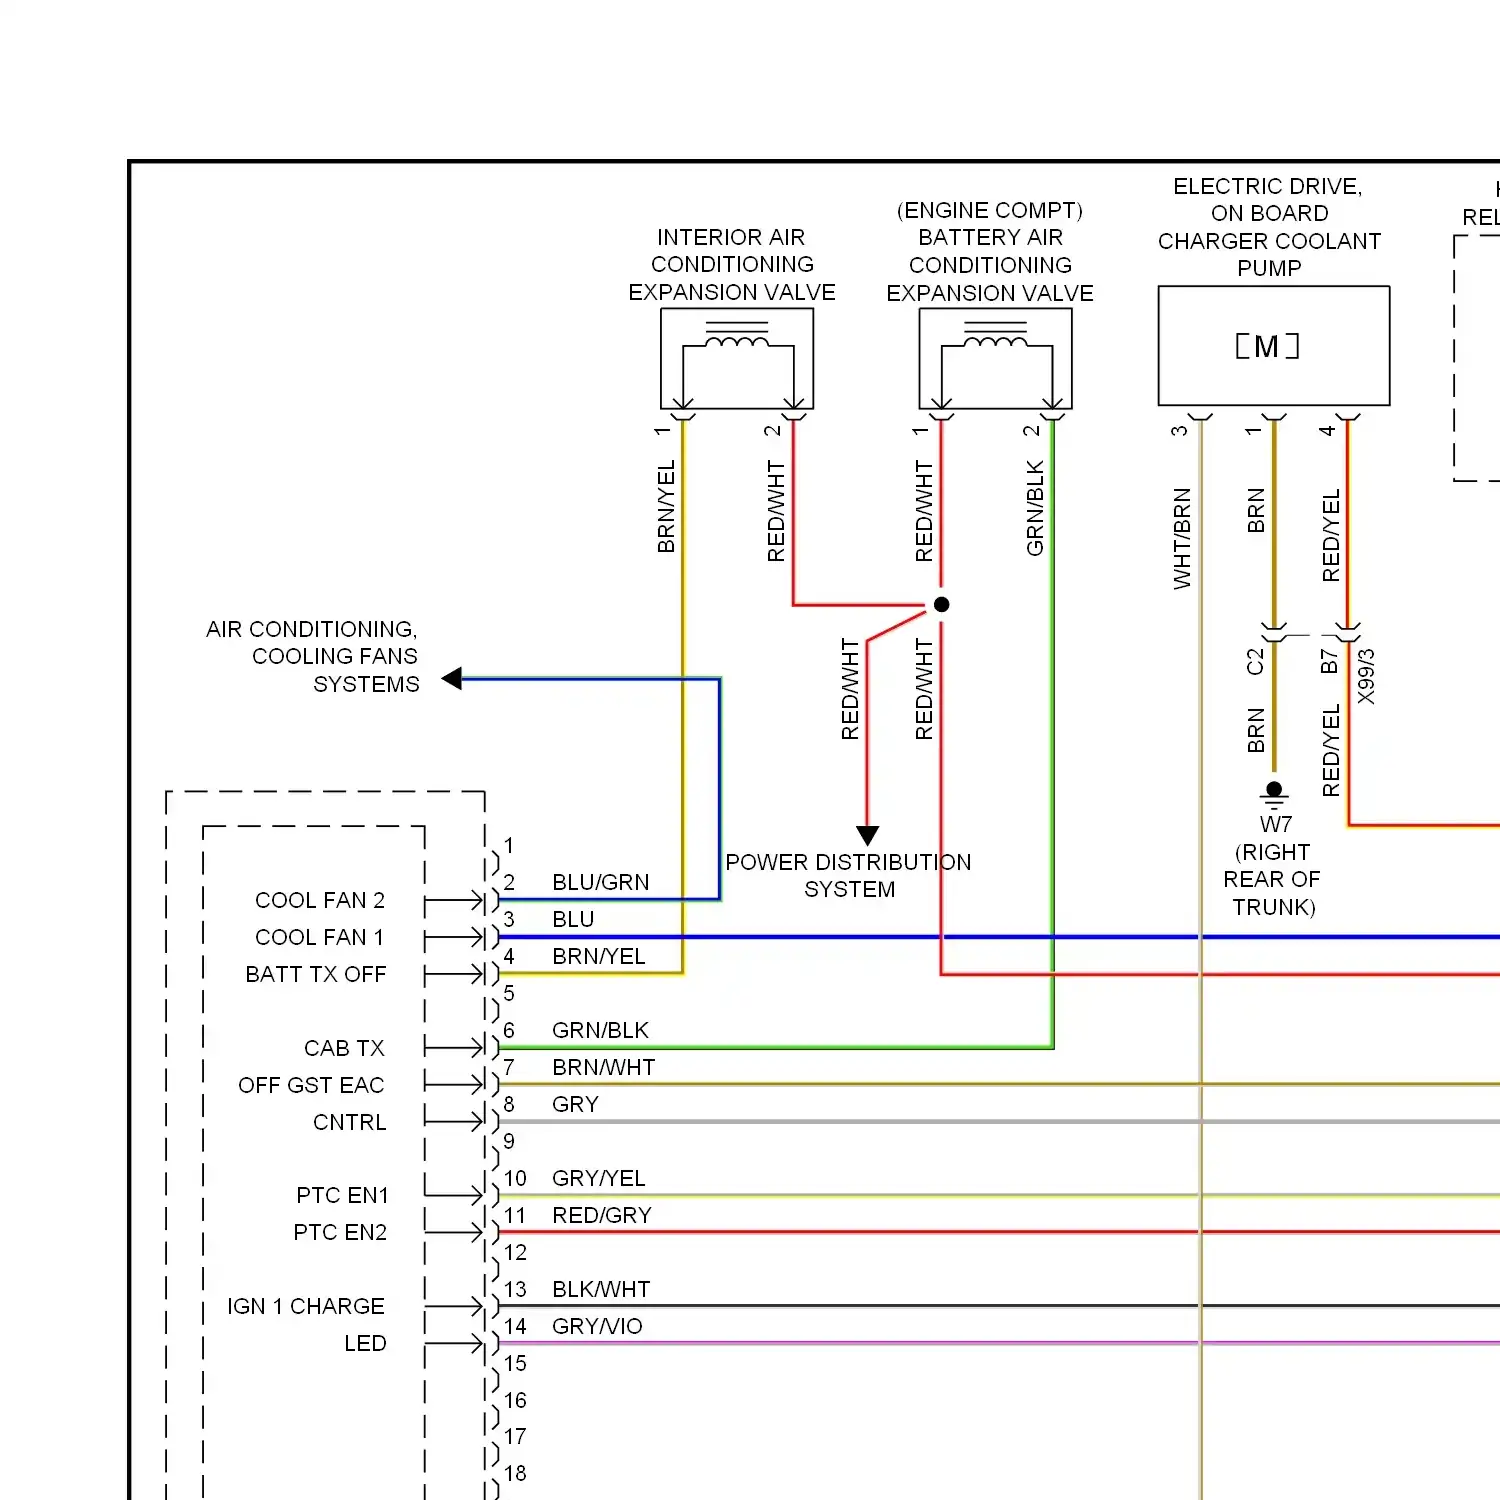This screenshot has height=1500, width=1500.
Task: Click connector pin number 15
Action: click(x=515, y=1364)
